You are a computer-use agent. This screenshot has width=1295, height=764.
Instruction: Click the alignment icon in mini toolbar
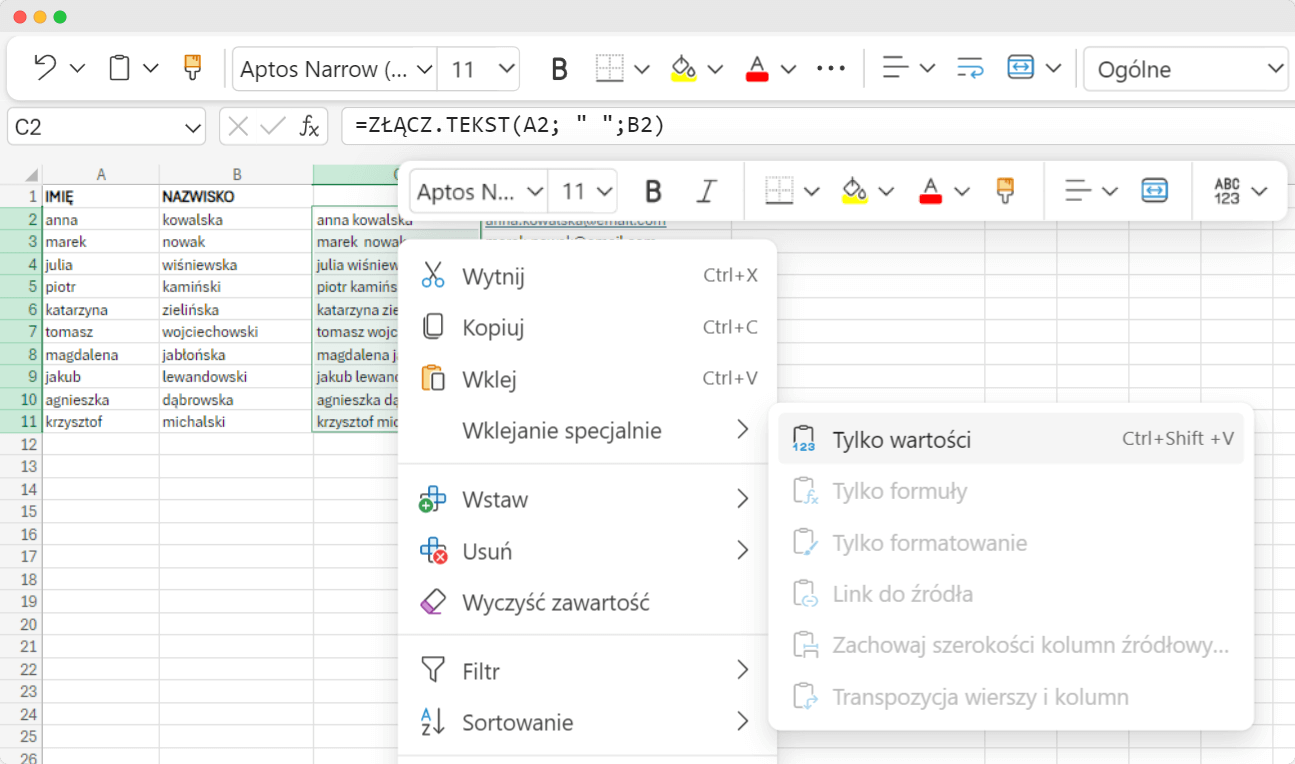point(1078,190)
